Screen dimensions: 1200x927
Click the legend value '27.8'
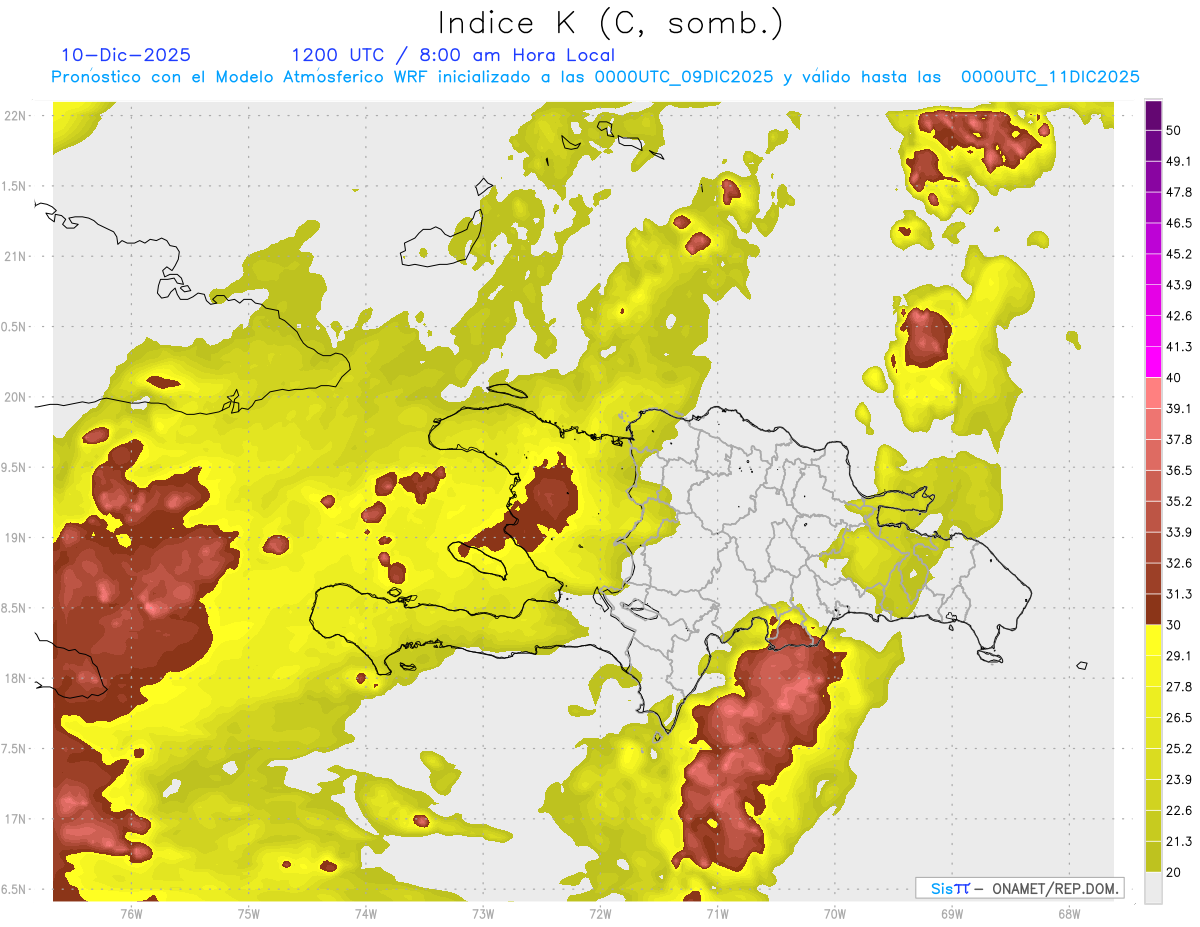click(1180, 687)
